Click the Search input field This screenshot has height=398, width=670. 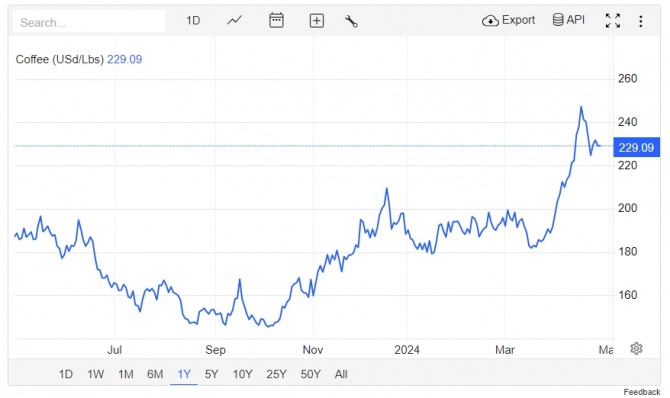coord(89,21)
